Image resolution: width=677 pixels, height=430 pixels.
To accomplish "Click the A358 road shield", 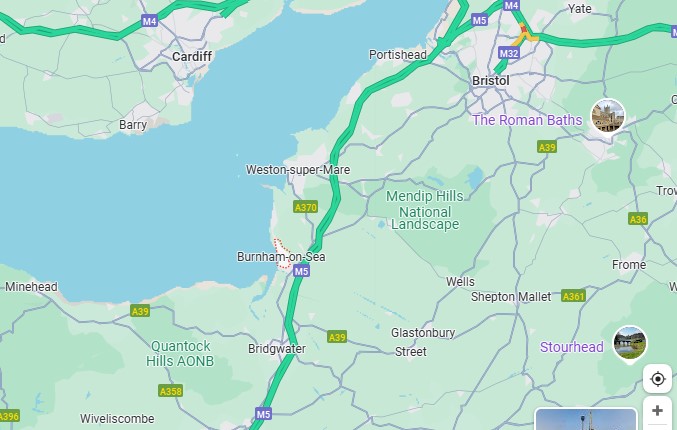I will click(171, 391).
